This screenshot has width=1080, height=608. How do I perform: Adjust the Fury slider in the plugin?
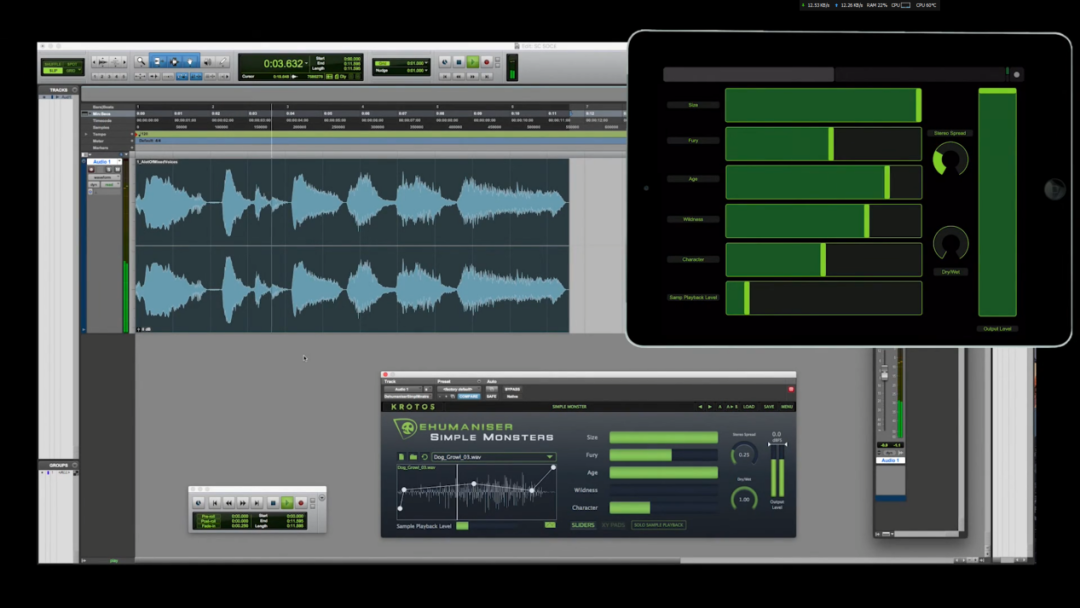[663, 455]
